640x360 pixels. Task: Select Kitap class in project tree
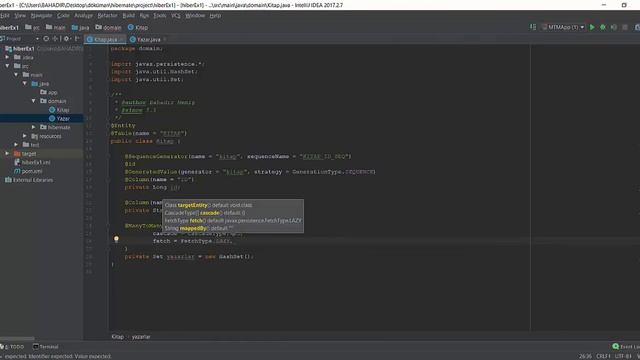[59, 110]
